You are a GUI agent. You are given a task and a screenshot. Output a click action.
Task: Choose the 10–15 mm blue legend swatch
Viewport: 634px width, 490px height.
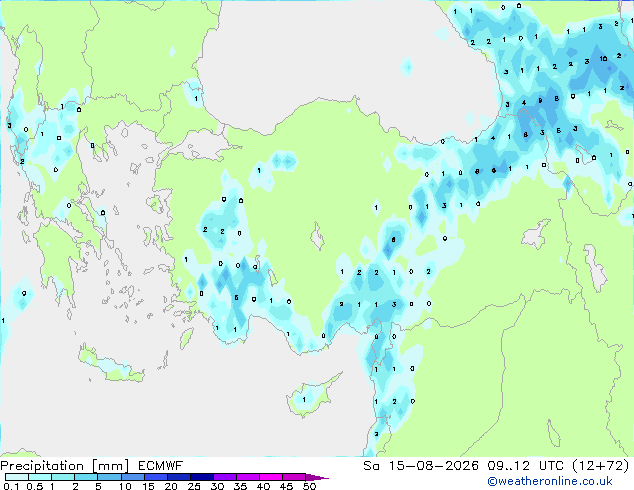pos(133,477)
